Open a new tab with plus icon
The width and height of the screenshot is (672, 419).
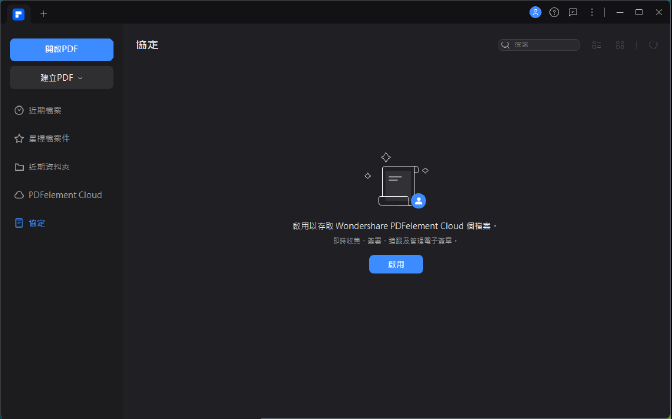[x=43, y=13]
